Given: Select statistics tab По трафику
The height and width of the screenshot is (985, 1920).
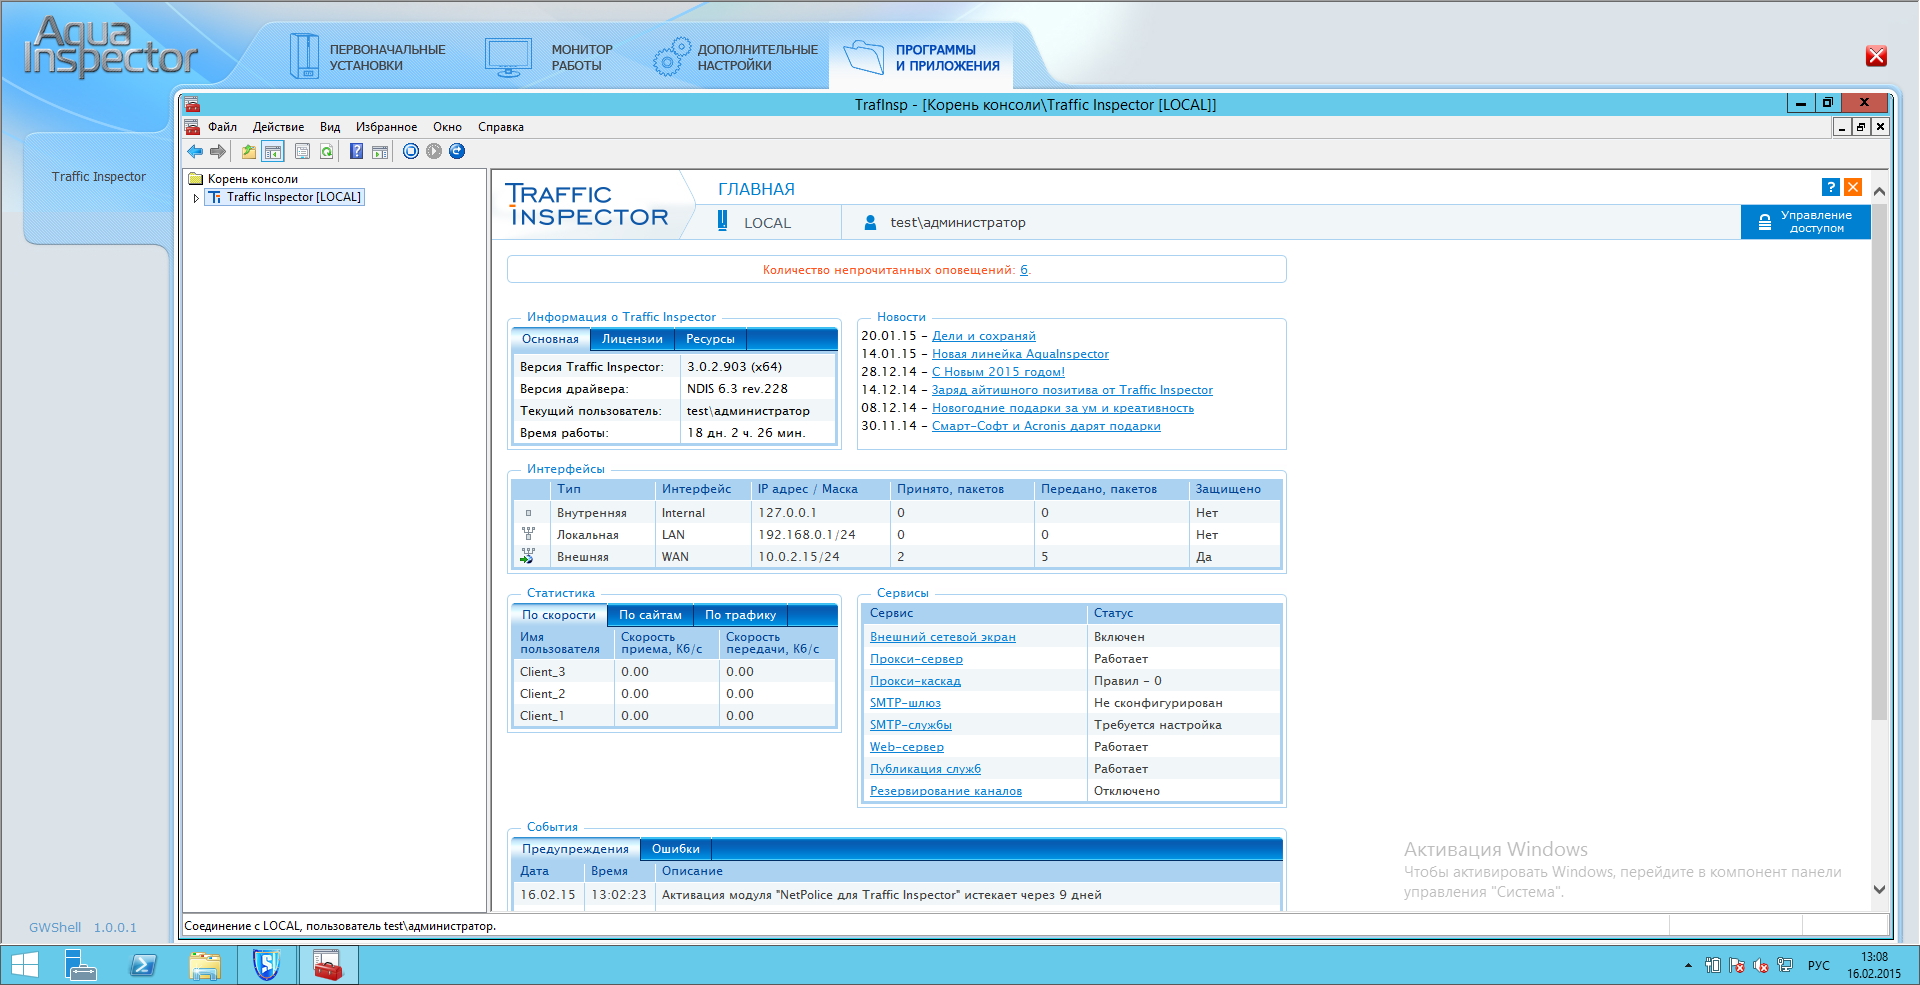Looking at the screenshot, I should point(740,615).
